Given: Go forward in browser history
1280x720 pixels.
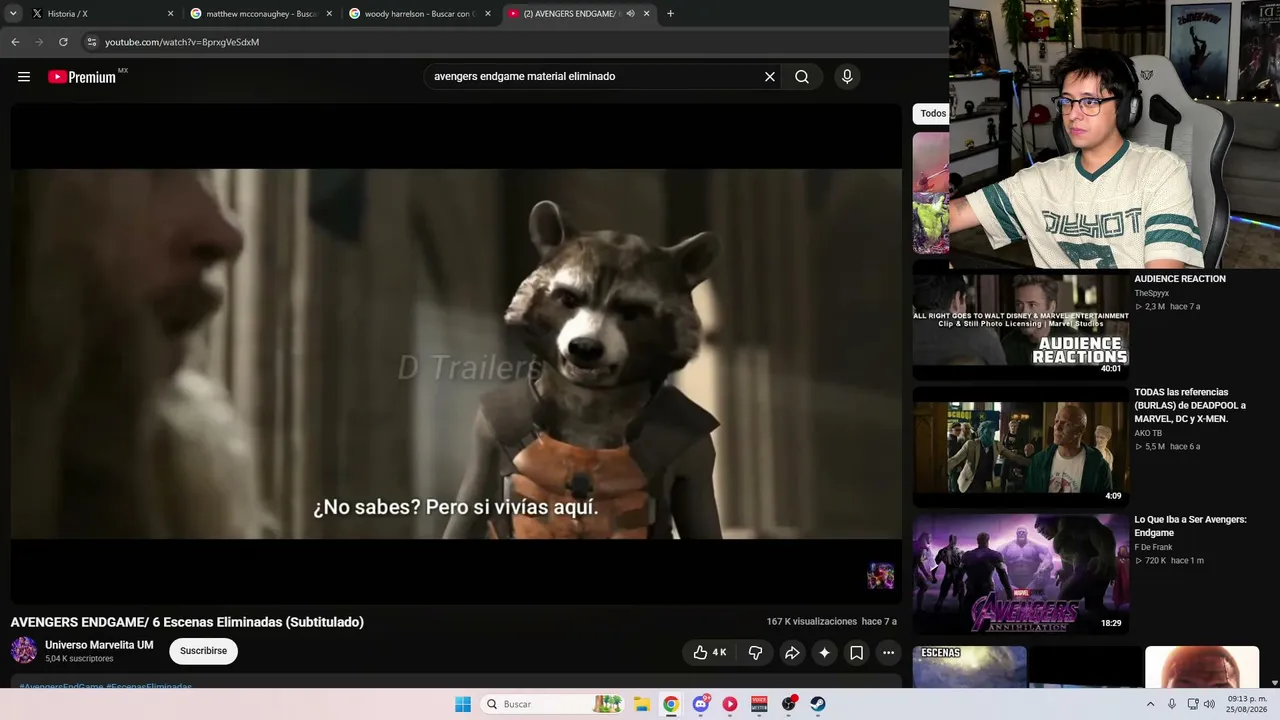Looking at the screenshot, I should click(x=39, y=42).
